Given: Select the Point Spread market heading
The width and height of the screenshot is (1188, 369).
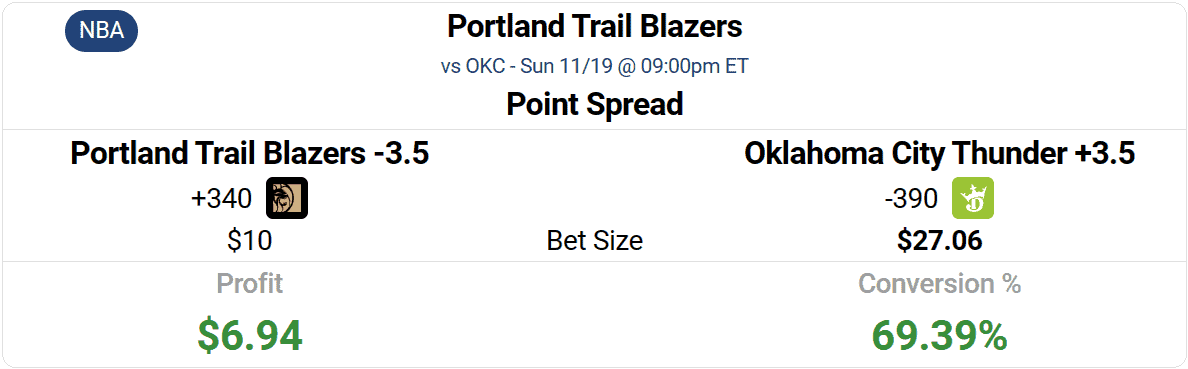Looking at the screenshot, I should pyautogui.click(x=595, y=105).
